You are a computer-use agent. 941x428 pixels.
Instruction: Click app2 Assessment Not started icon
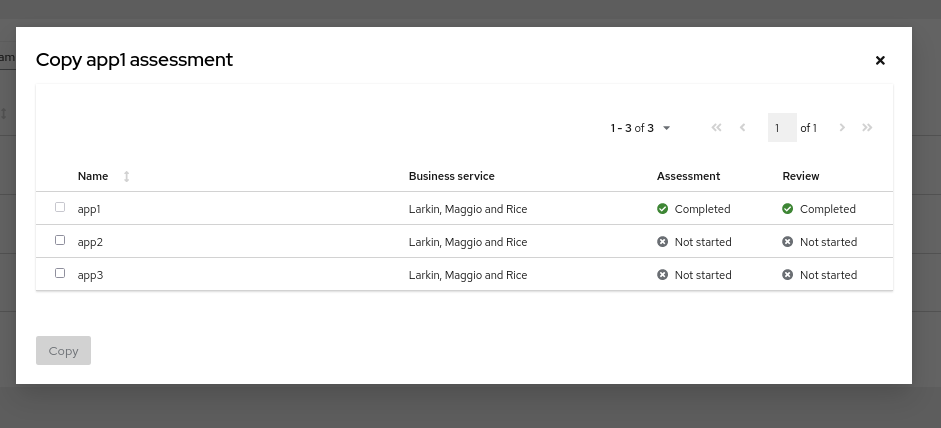[662, 242]
